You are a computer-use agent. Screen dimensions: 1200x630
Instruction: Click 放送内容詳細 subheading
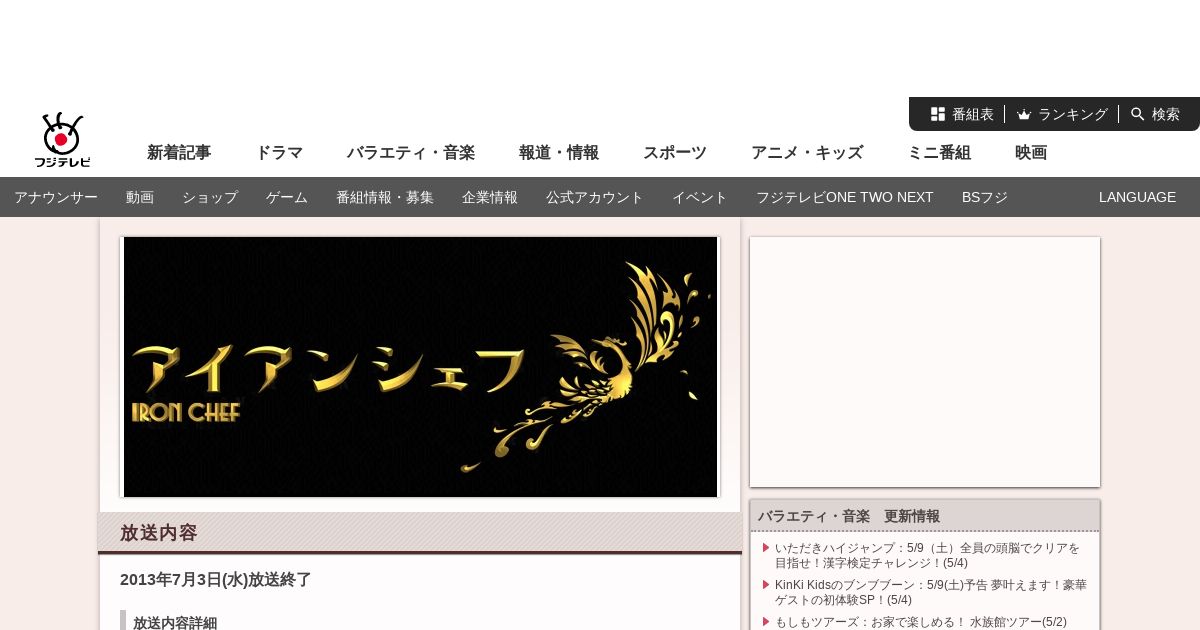175,622
